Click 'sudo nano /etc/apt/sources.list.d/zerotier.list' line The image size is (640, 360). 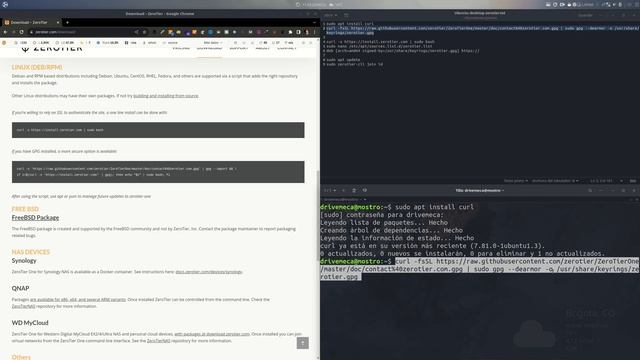379,47
